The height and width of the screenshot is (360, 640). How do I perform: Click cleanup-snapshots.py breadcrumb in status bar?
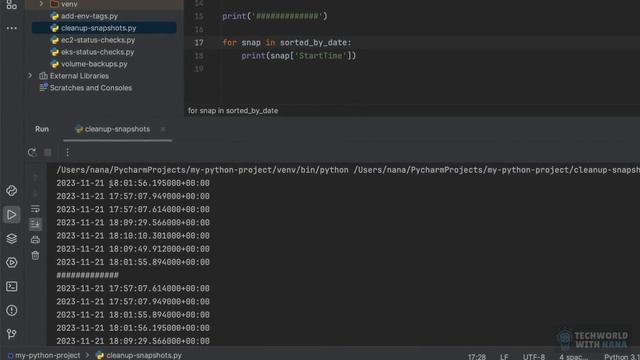point(139,356)
